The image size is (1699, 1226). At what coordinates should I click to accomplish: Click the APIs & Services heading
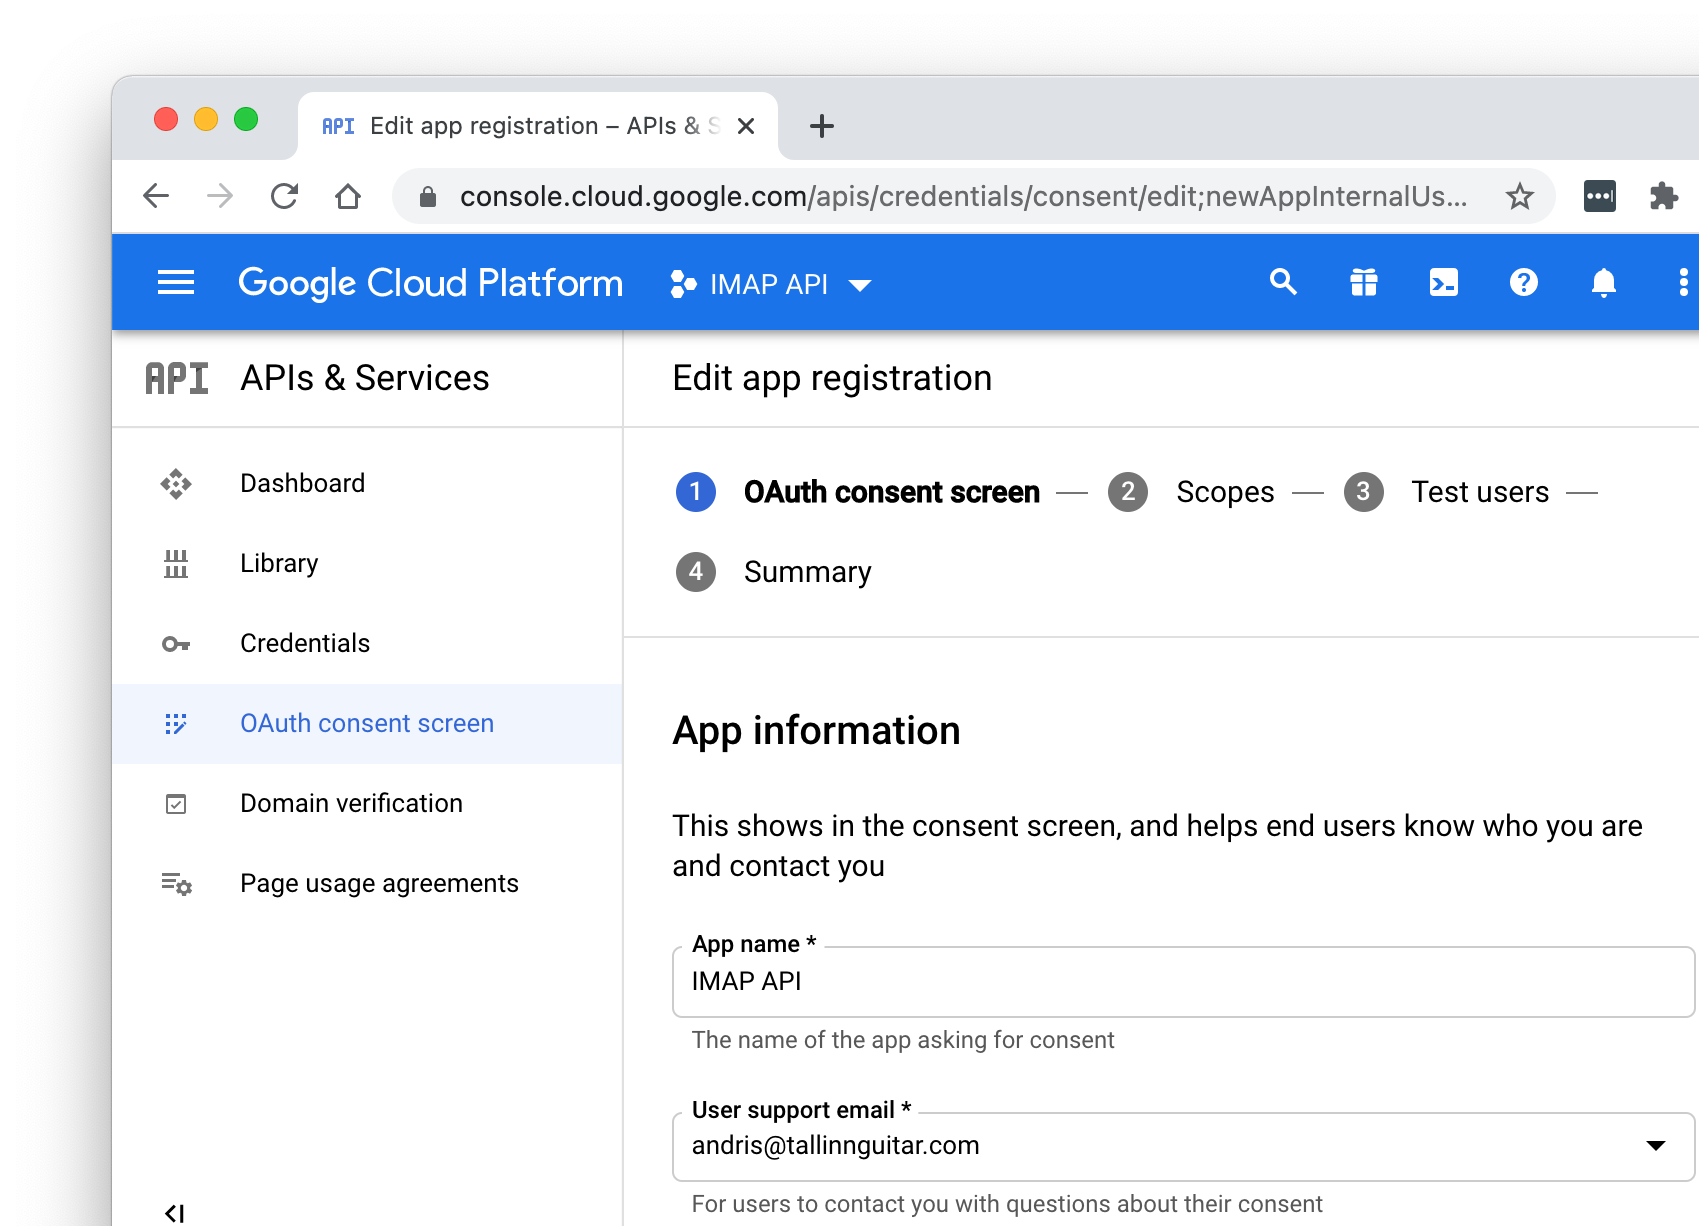(365, 378)
